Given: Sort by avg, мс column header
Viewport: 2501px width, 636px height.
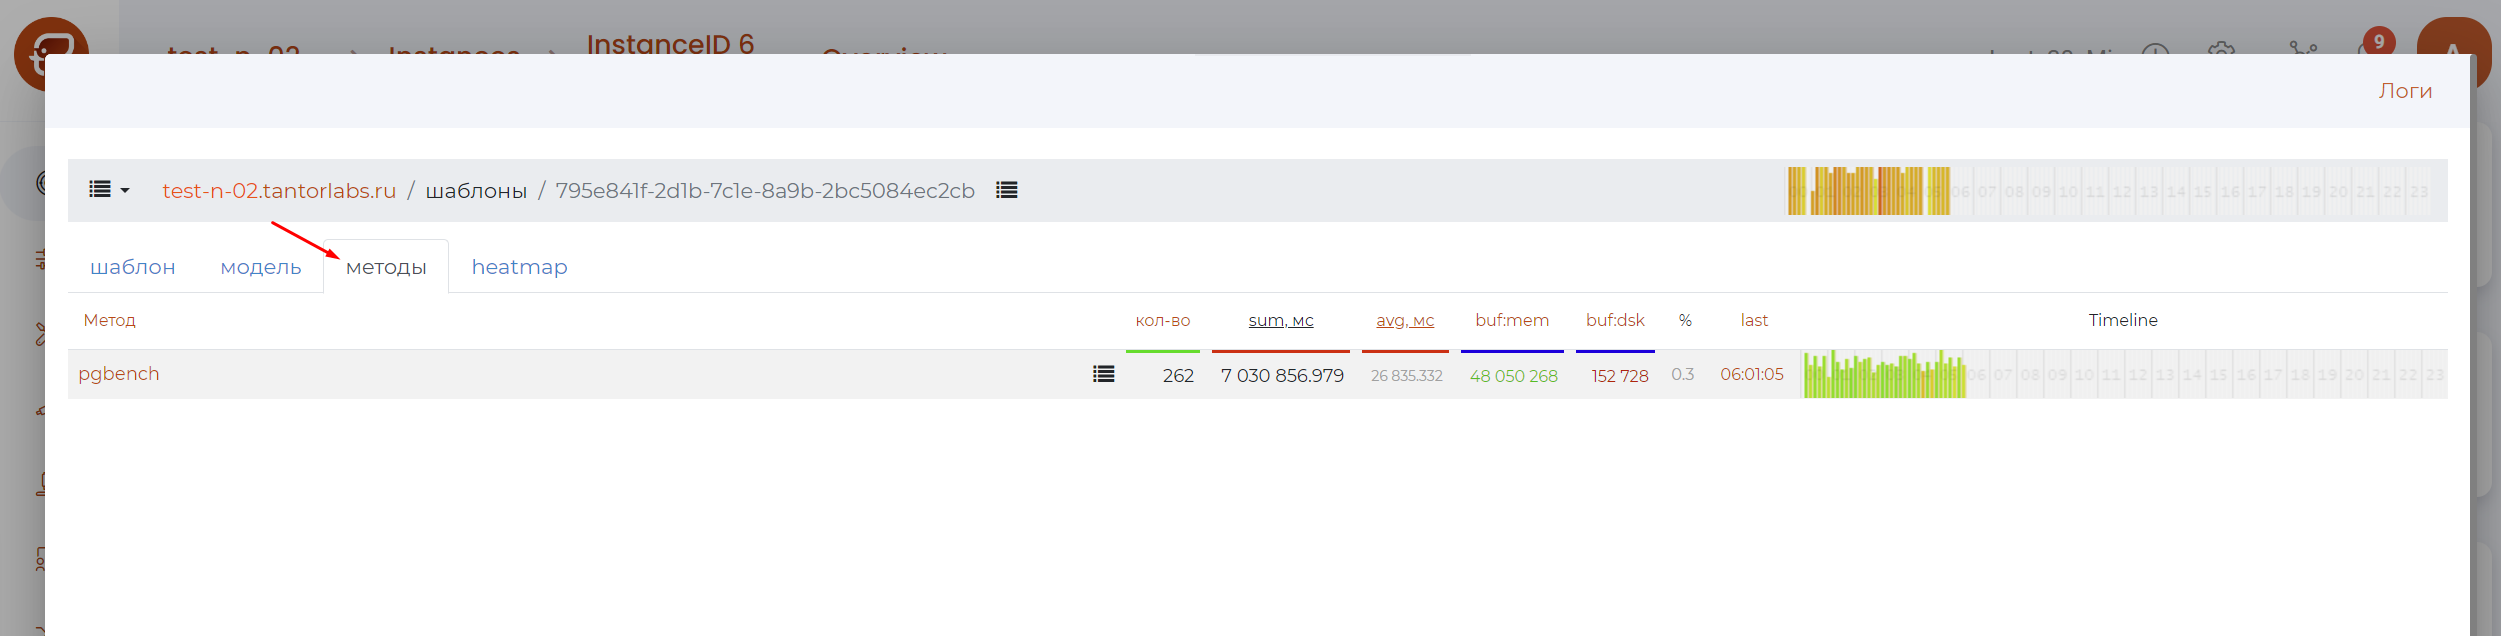Looking at the screenshot, I should (x=1404, y=320).
